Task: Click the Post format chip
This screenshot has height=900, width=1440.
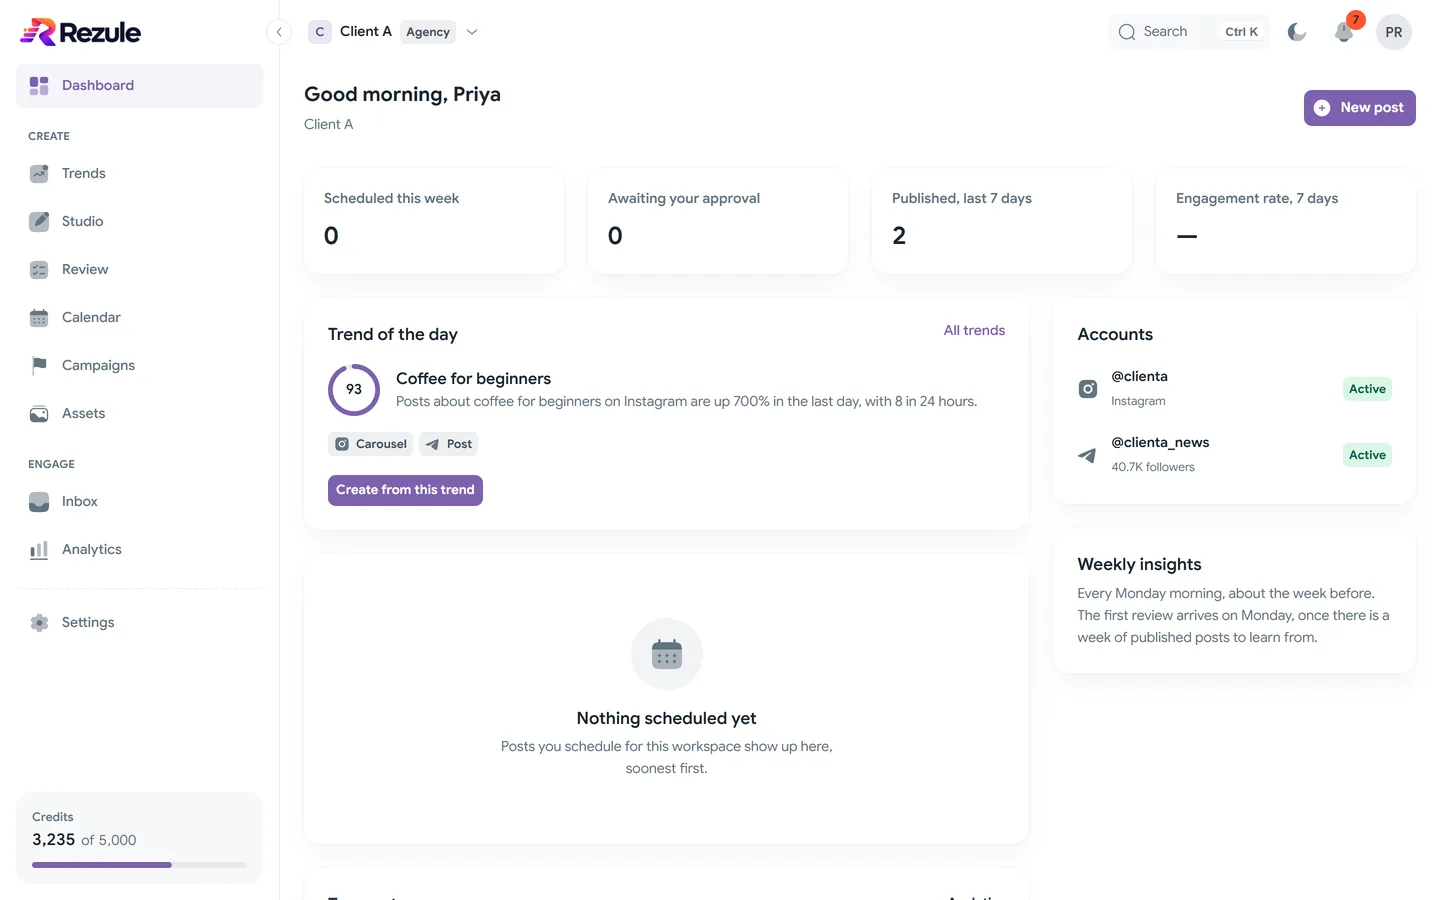Action: point(448,444)
